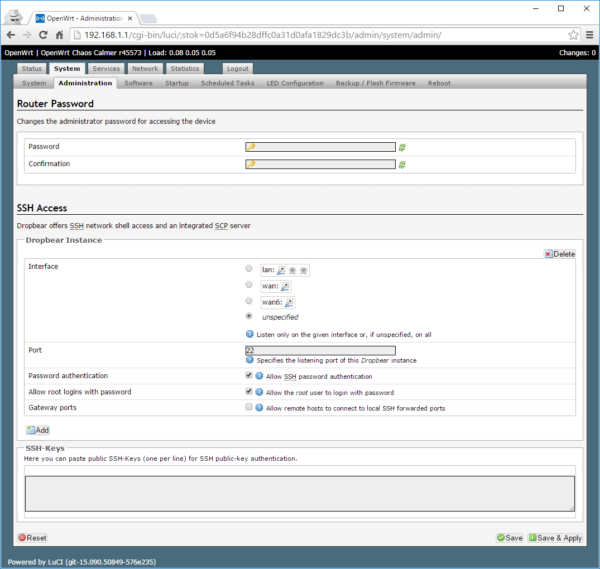The height and width of the screenshot is (569, 600).
Task: Delete the Dropbear instance
Action: point(559,254)
